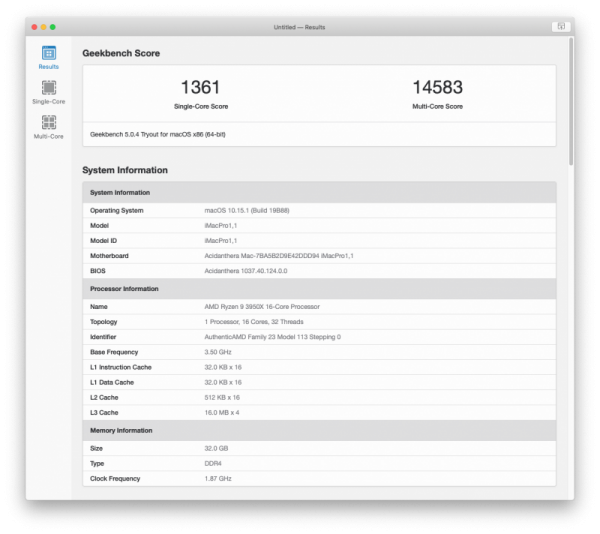The width and height of the screenshot is (600, 534).
Task: Click the memory Type value DDR4
Action: [213, 464]
